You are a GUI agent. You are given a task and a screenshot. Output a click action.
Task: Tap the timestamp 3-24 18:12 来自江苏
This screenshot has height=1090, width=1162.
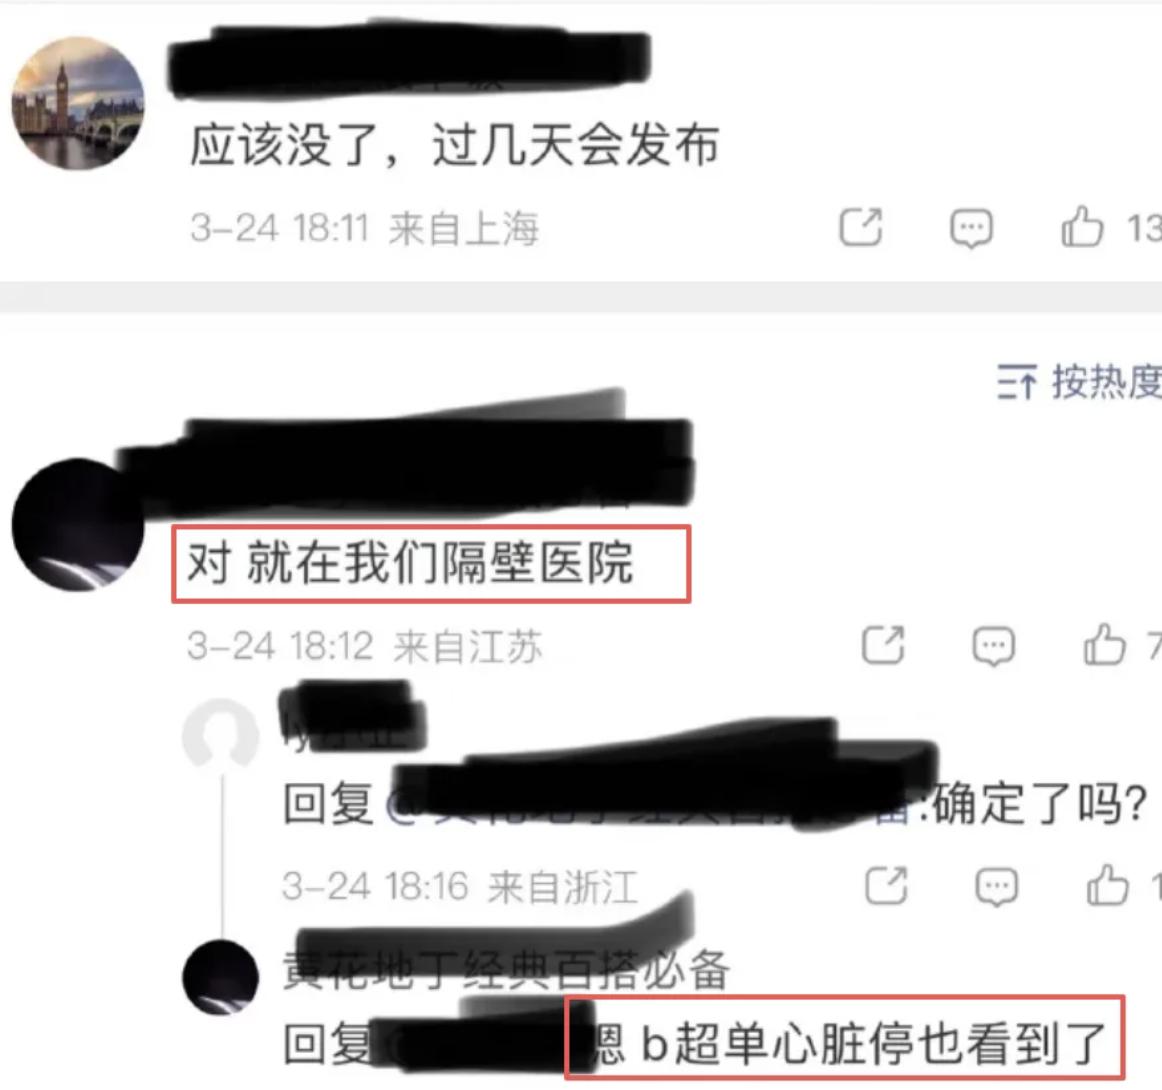click(x=365, y=646)
